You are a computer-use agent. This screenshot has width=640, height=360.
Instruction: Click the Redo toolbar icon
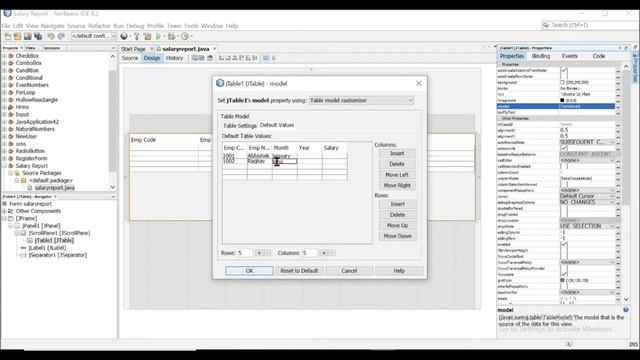pos(61,36)
